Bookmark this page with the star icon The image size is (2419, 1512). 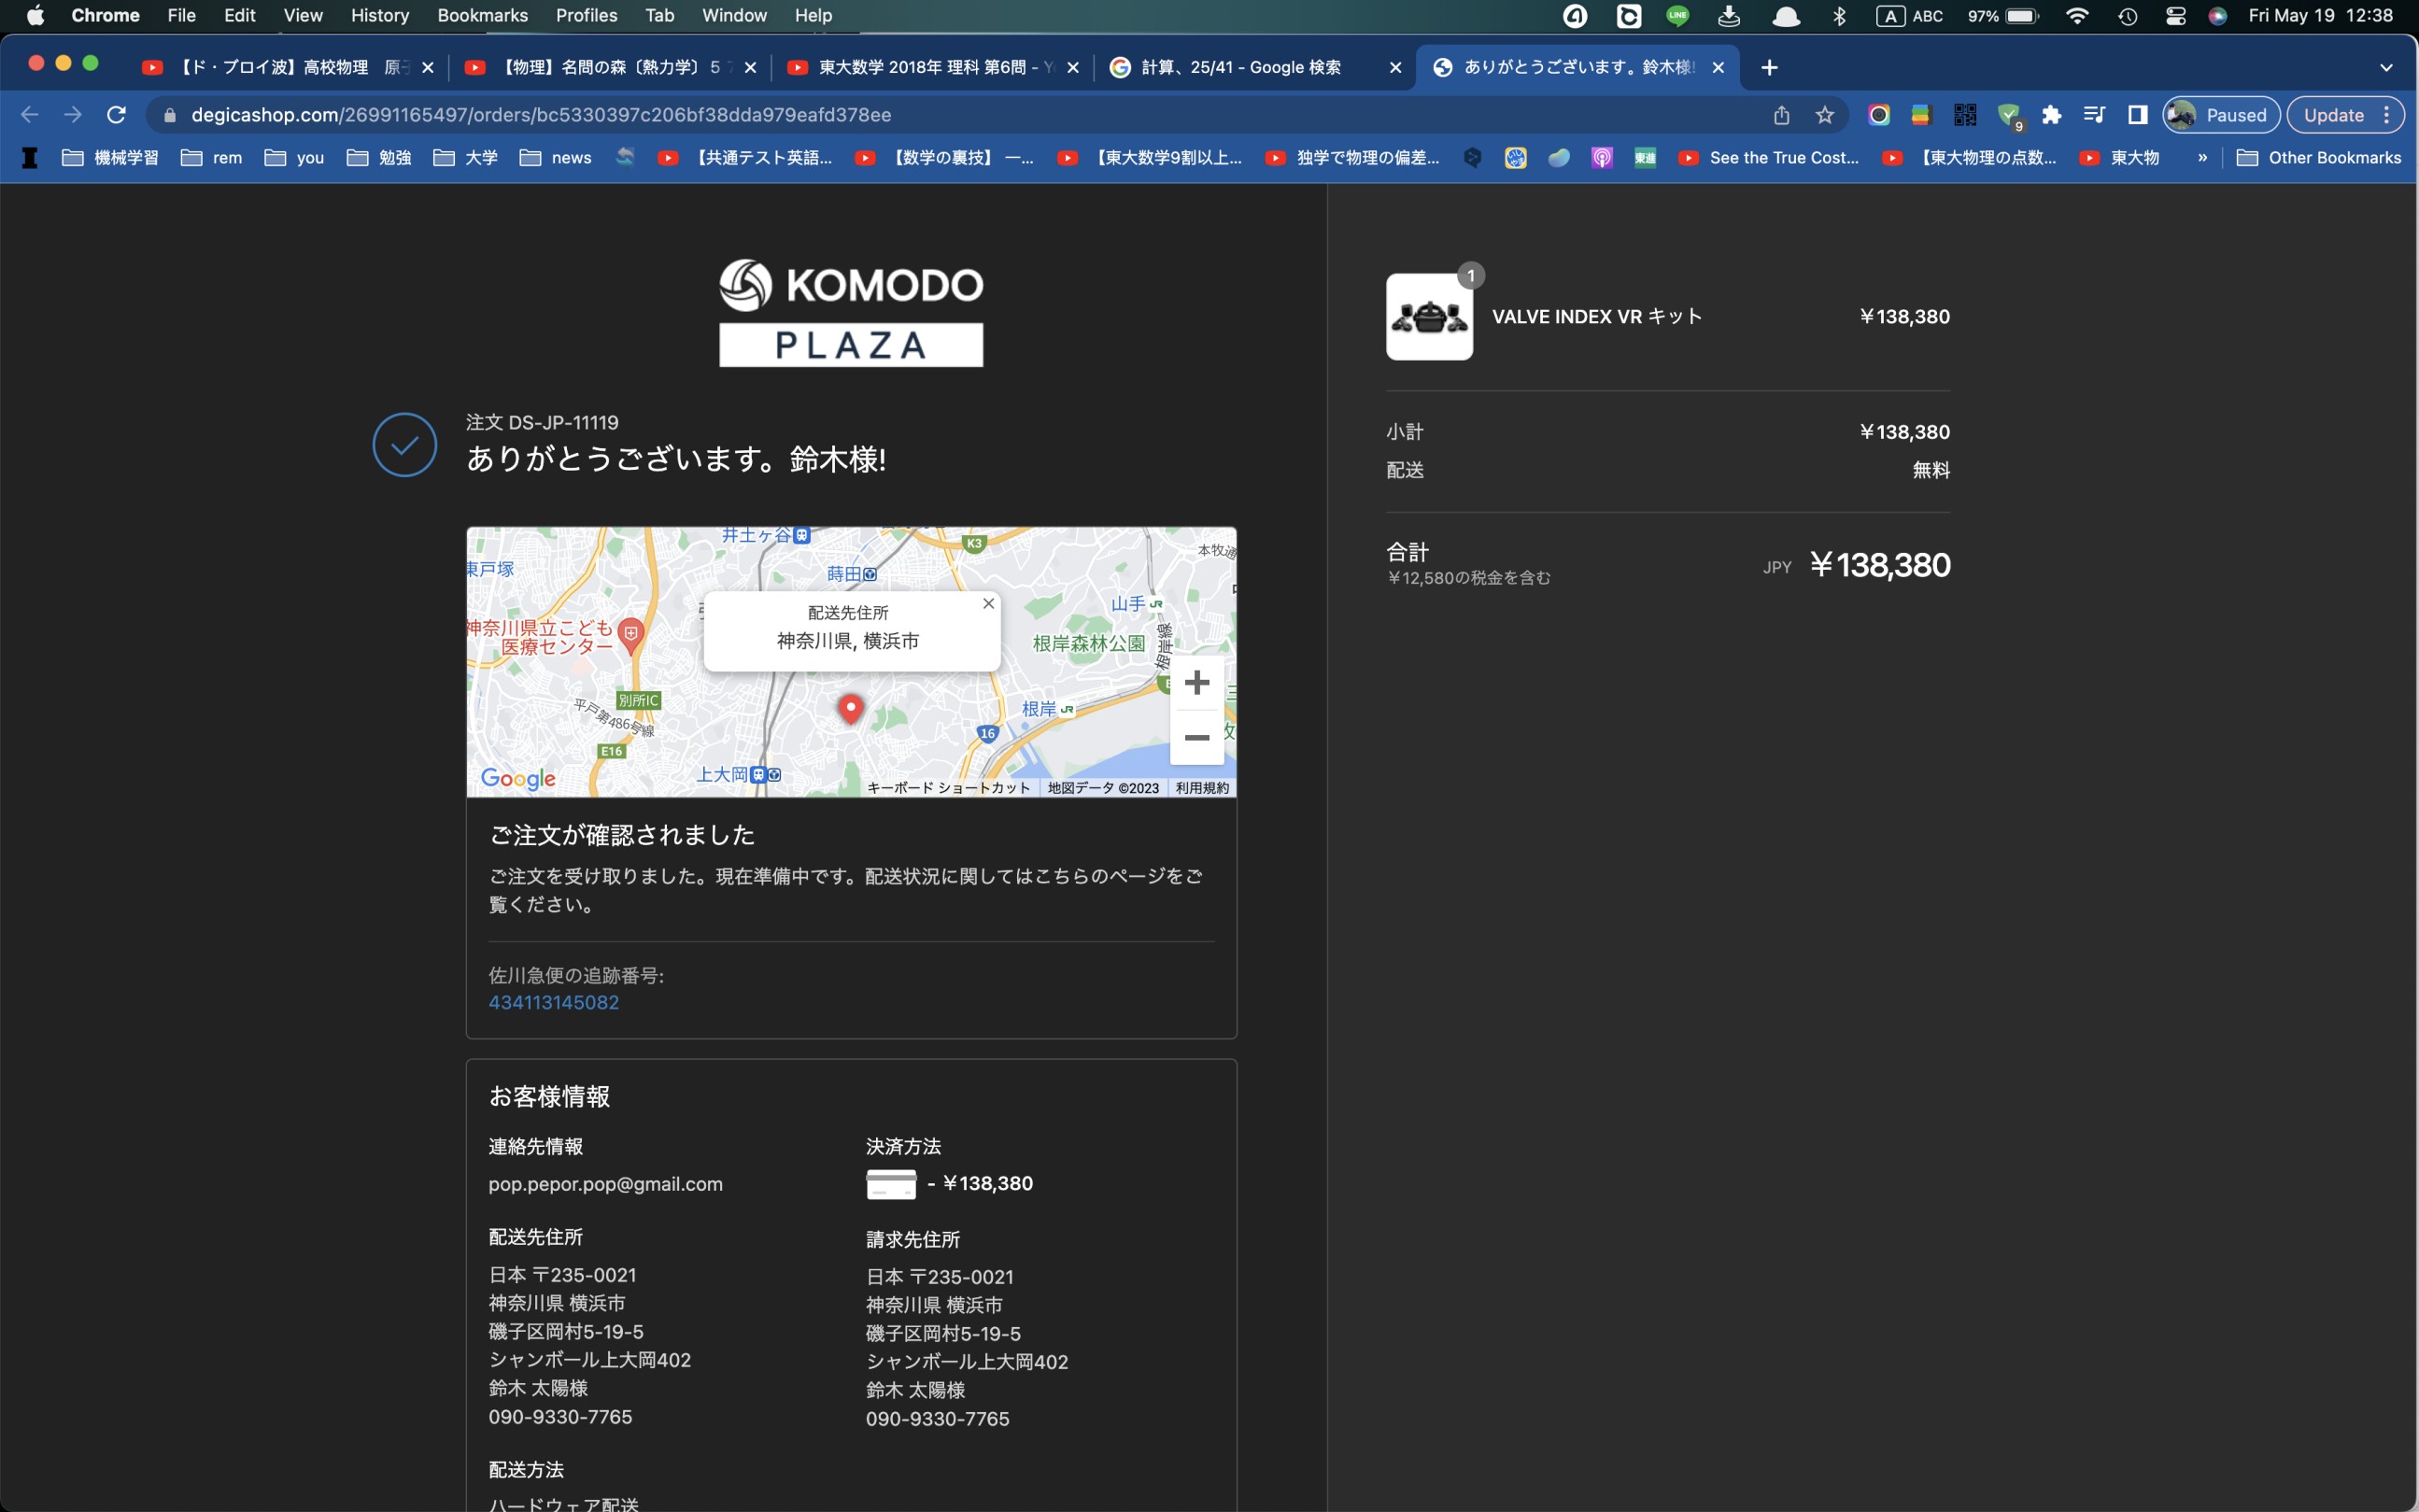(x=1825, y=115)
